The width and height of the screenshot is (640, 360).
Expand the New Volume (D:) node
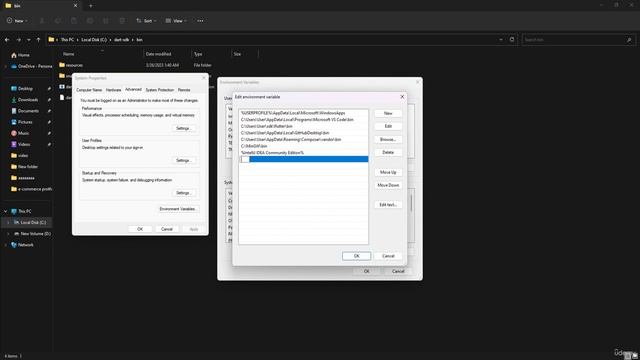point(8,234)
